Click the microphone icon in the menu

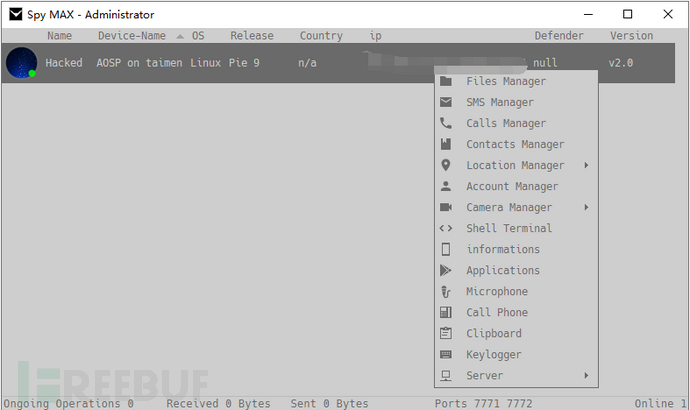pyautogui.click(x=446, y=291)
